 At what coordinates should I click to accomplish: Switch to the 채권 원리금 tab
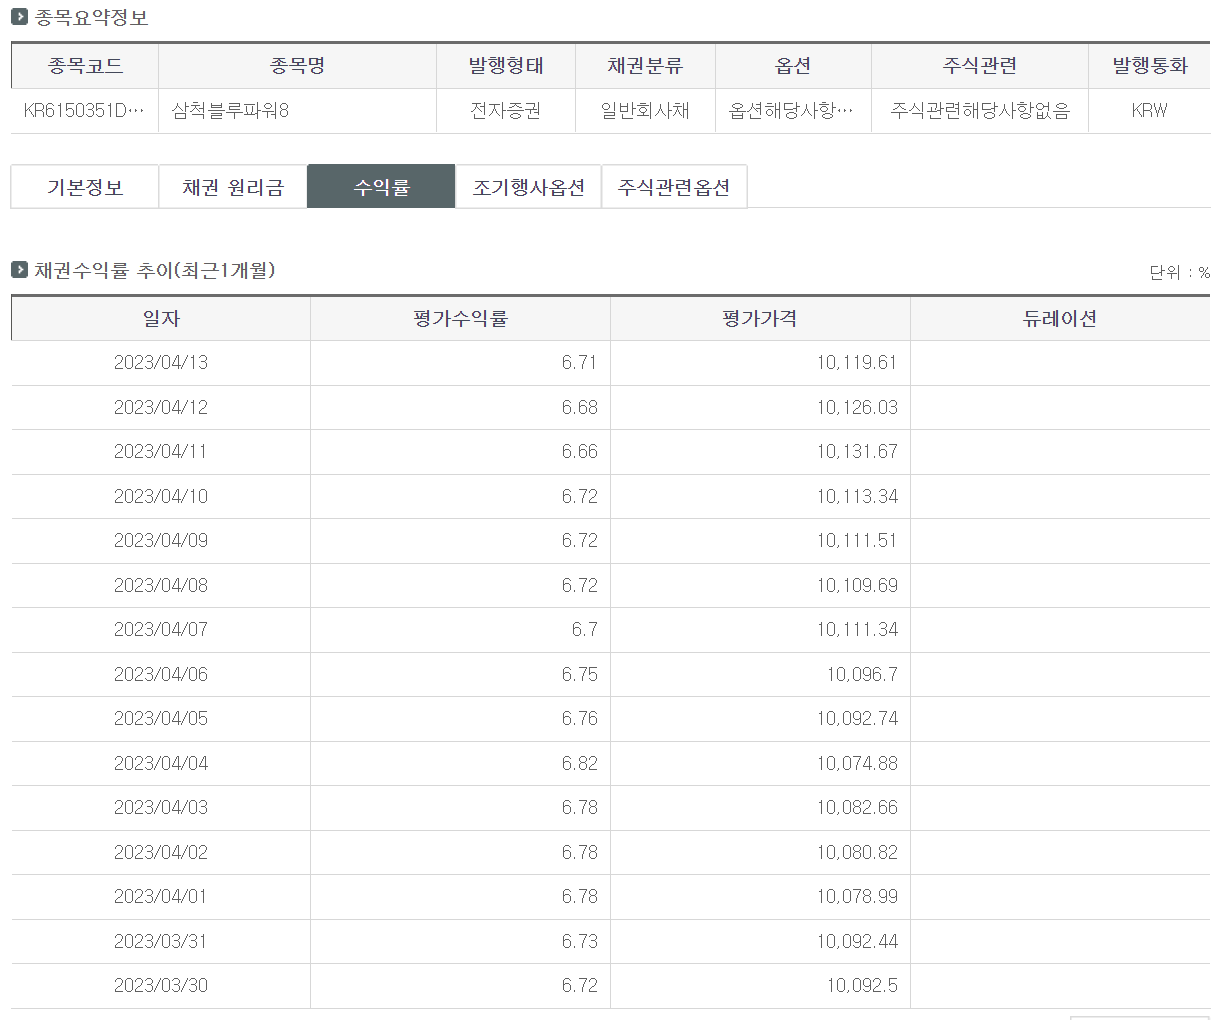233,187
